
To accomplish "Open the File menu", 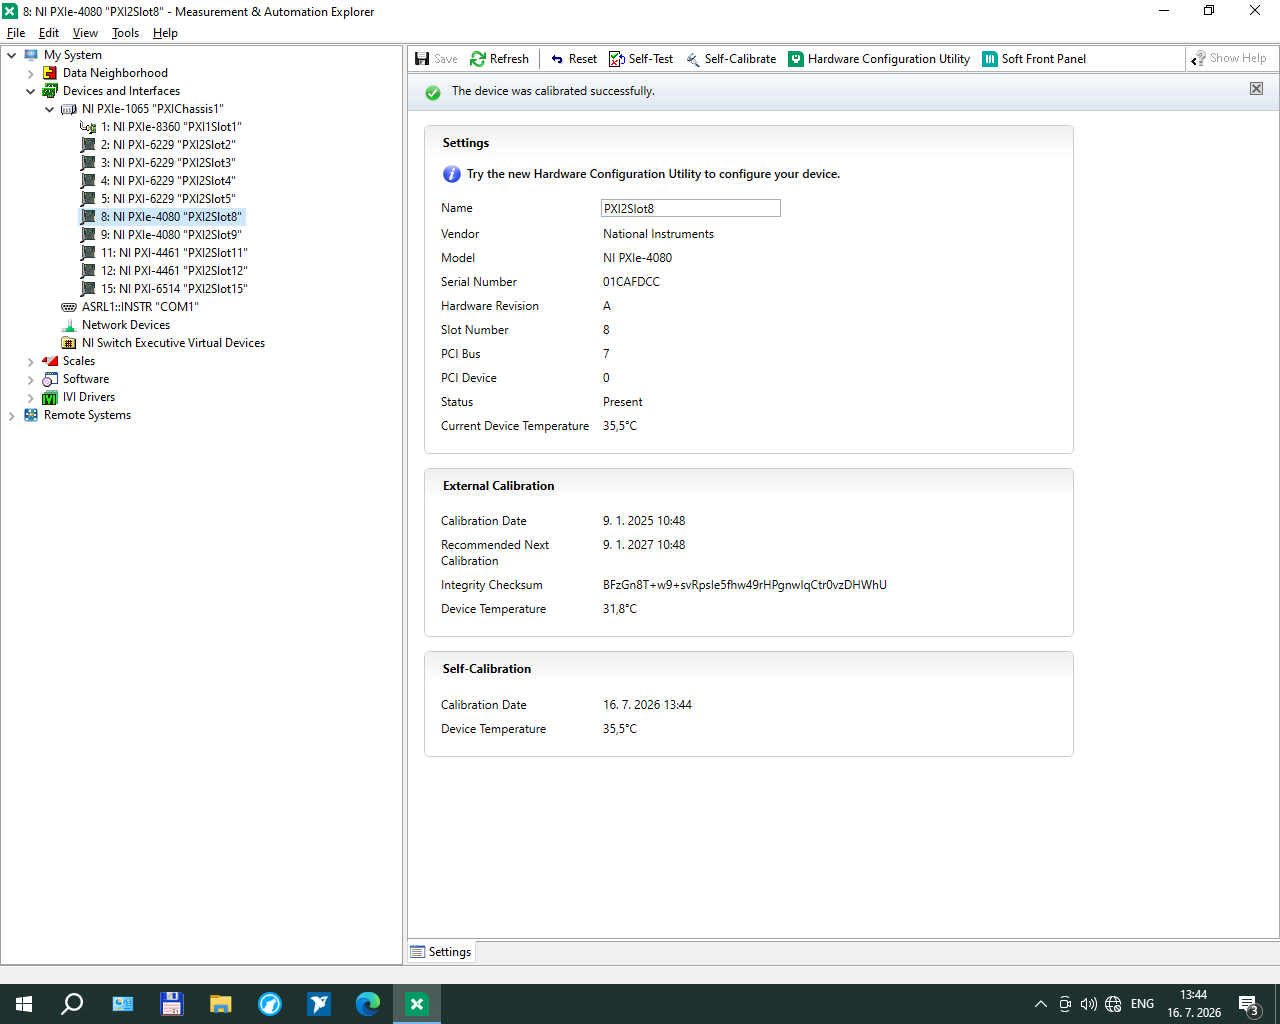I will (16, 33).
